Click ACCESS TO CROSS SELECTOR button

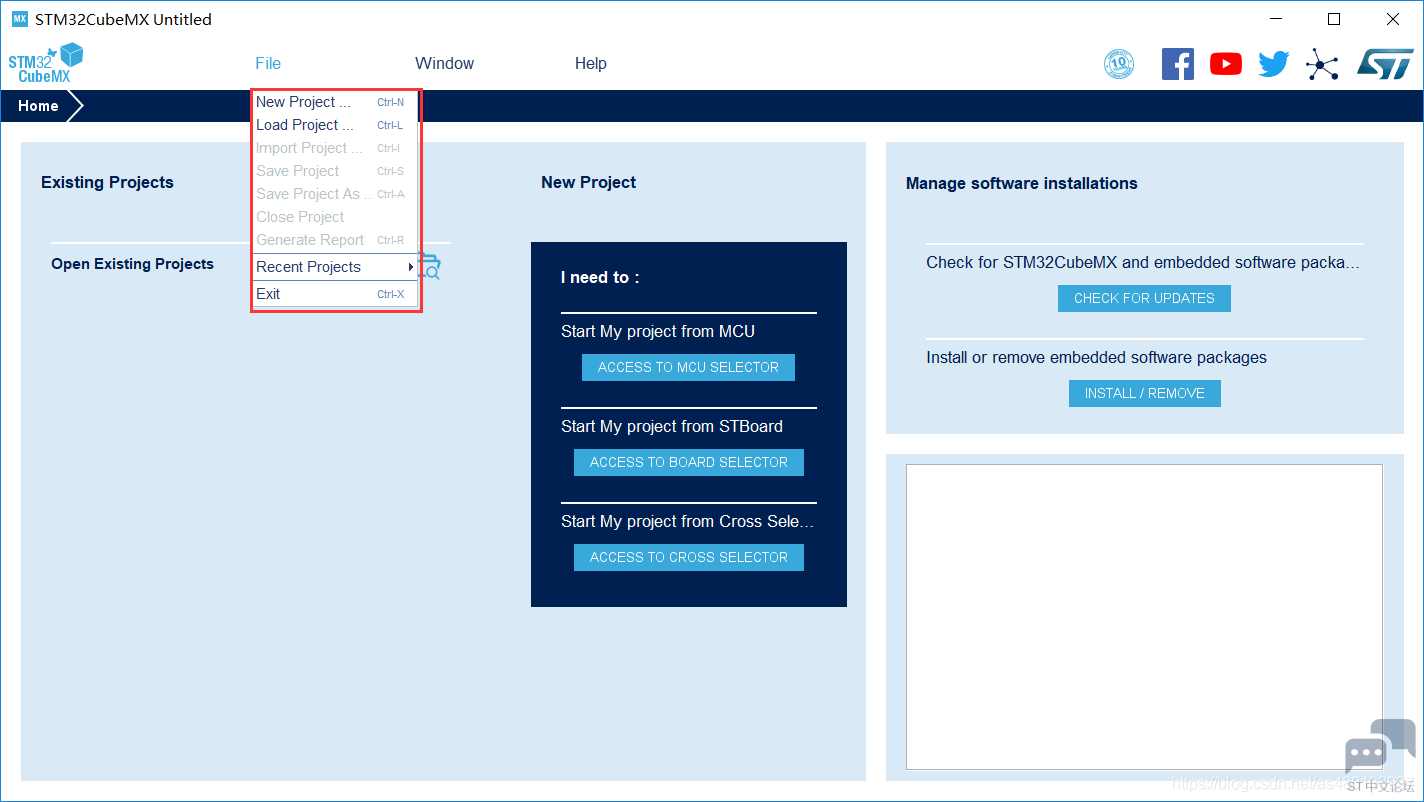pyautogui.click(x=689, y=557)
